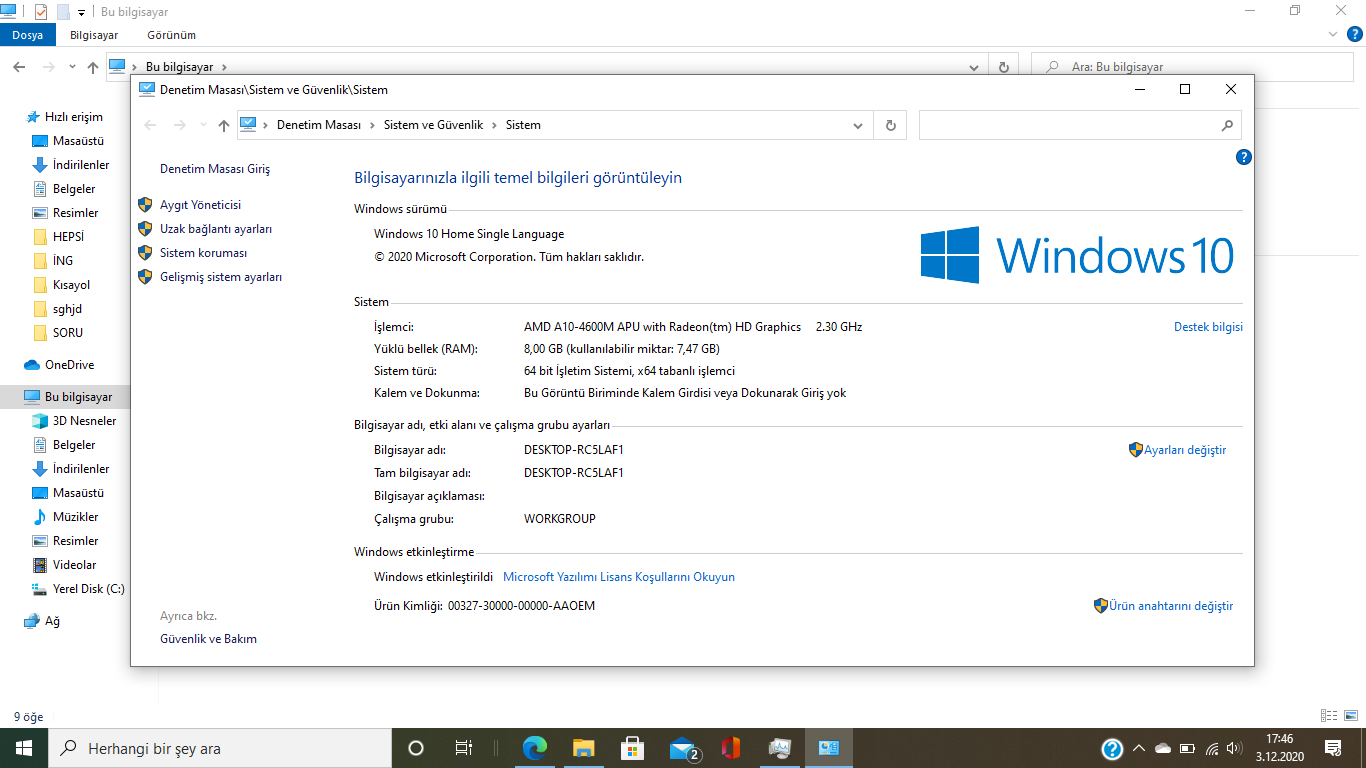Switch to the Bilgisayar ribbon tab
The image size is (1366, 768).
click(94, 35)
